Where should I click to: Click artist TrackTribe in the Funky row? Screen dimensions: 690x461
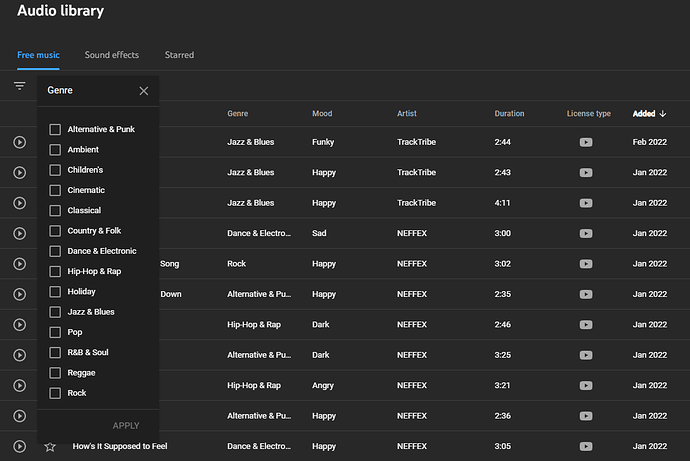pos(416,142)
